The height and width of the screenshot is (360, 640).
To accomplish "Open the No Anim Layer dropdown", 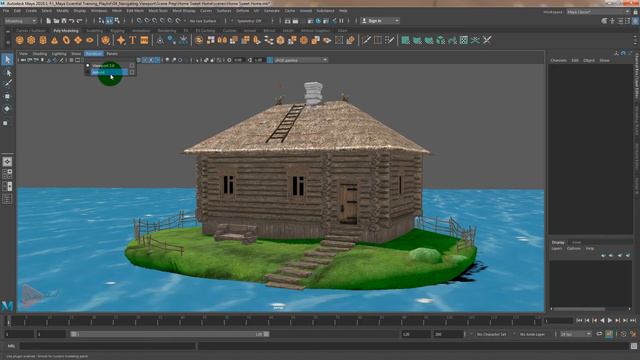I will click(534, 334).
